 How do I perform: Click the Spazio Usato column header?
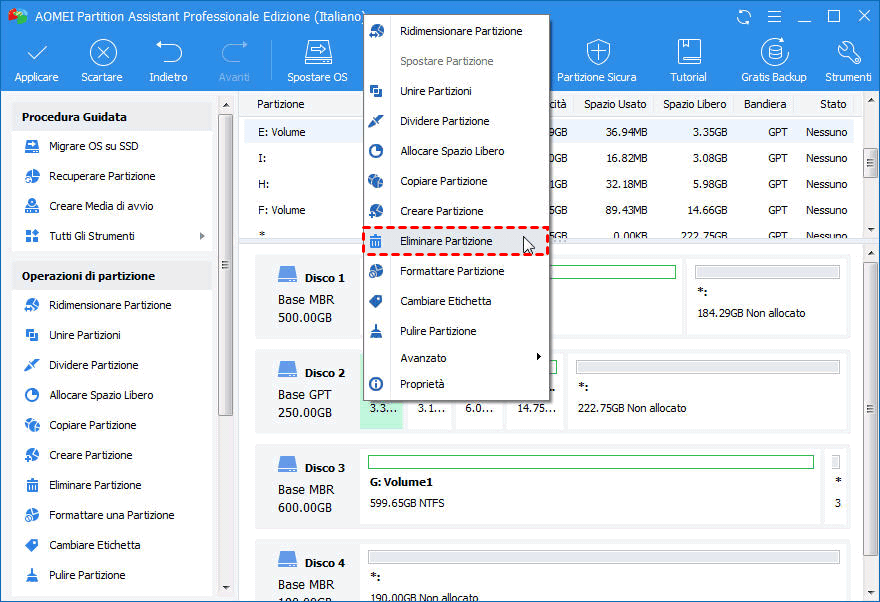click(615, 104)
